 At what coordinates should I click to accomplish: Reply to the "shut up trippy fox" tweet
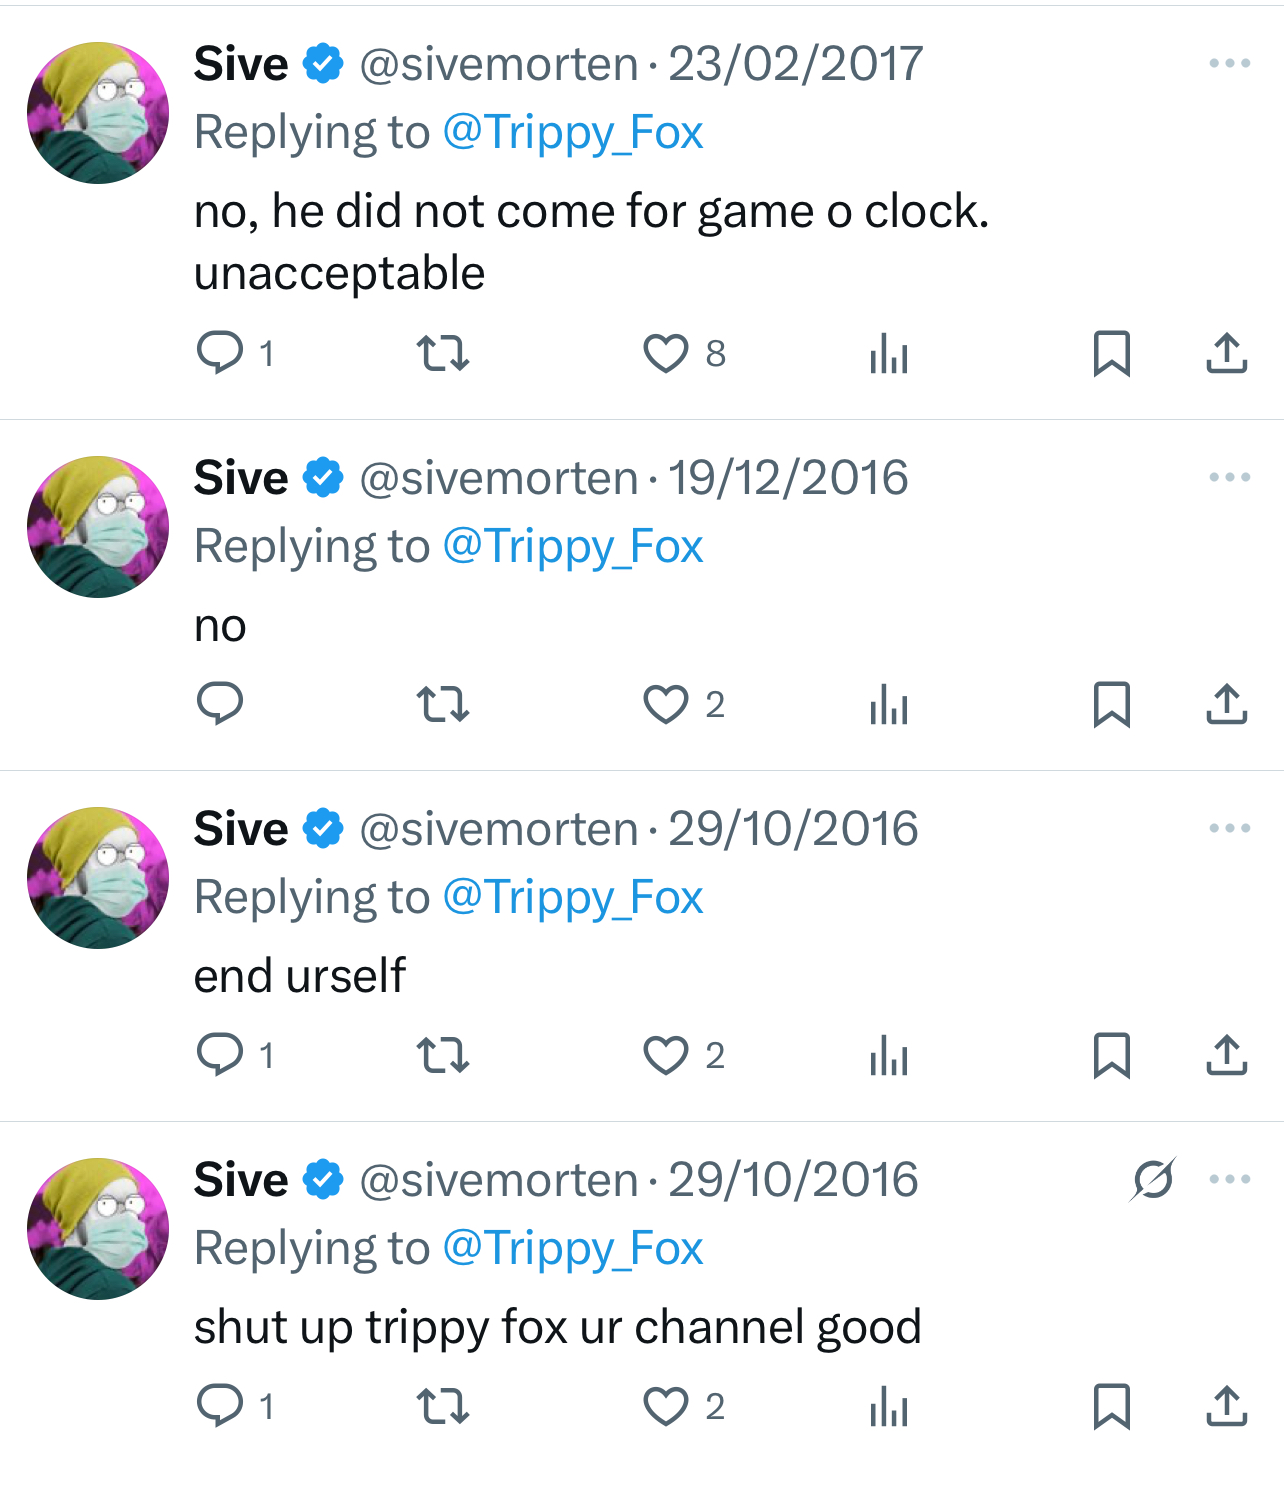[x=220, y=1407]
